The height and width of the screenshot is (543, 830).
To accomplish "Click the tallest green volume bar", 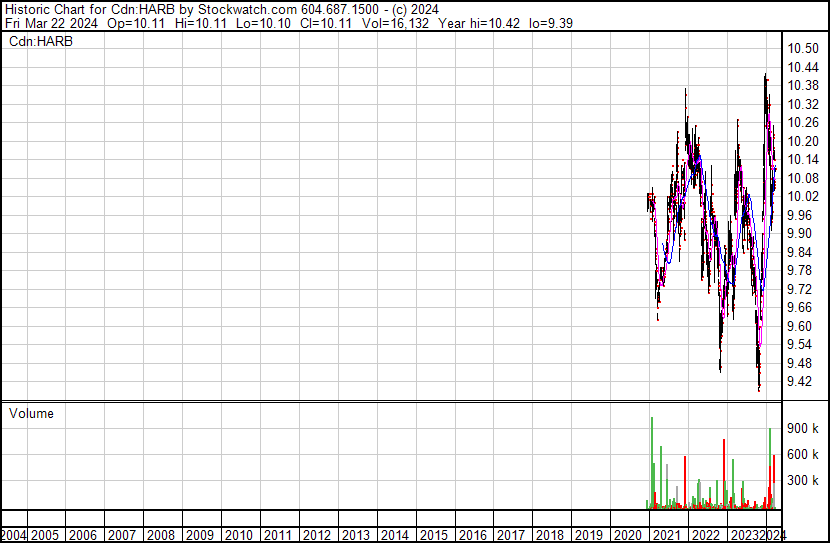I will (x=651, y=462).
